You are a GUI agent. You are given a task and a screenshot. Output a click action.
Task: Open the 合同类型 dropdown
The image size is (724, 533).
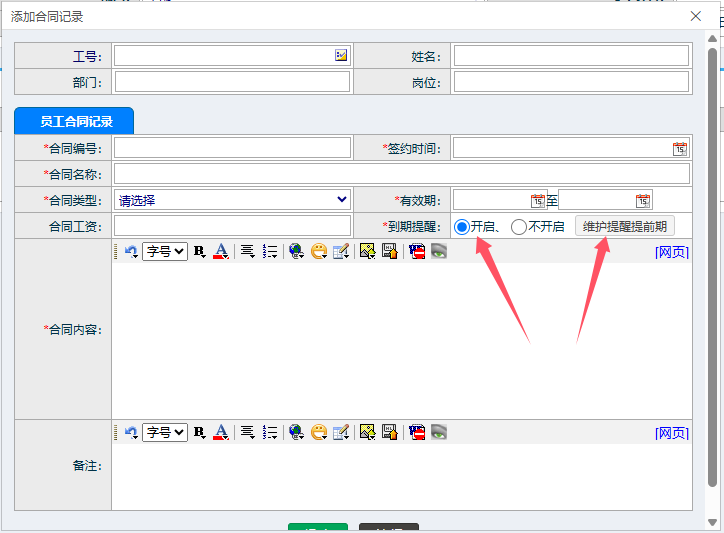point(232,200)
